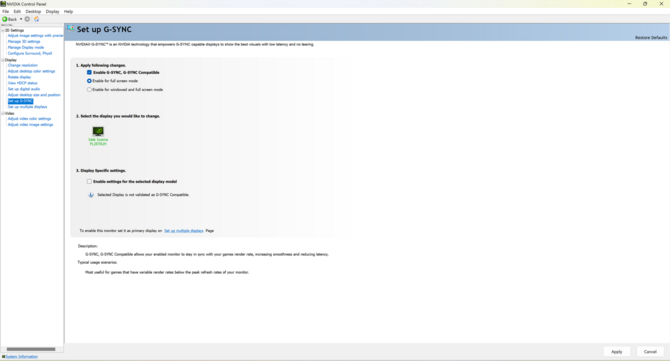The width and height of the screenshot is (670, 361).
Task: Click the Restore Defaults link
Action: (x=651, y=38)
